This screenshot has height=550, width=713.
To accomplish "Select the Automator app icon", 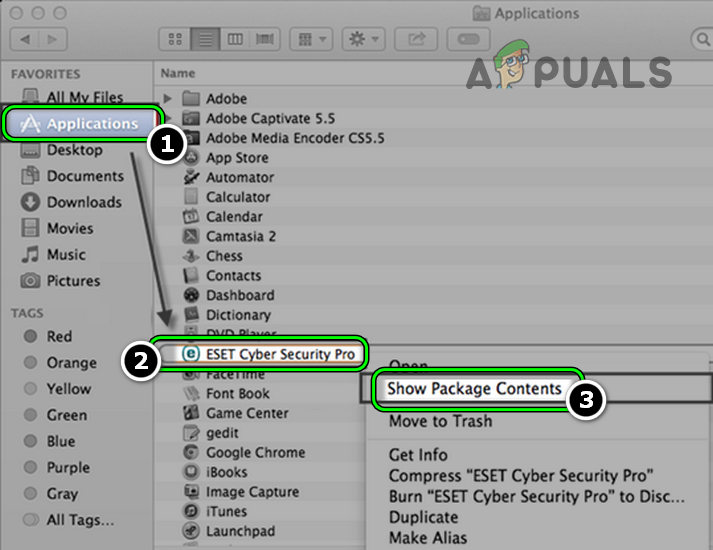I will pos(191,177).
